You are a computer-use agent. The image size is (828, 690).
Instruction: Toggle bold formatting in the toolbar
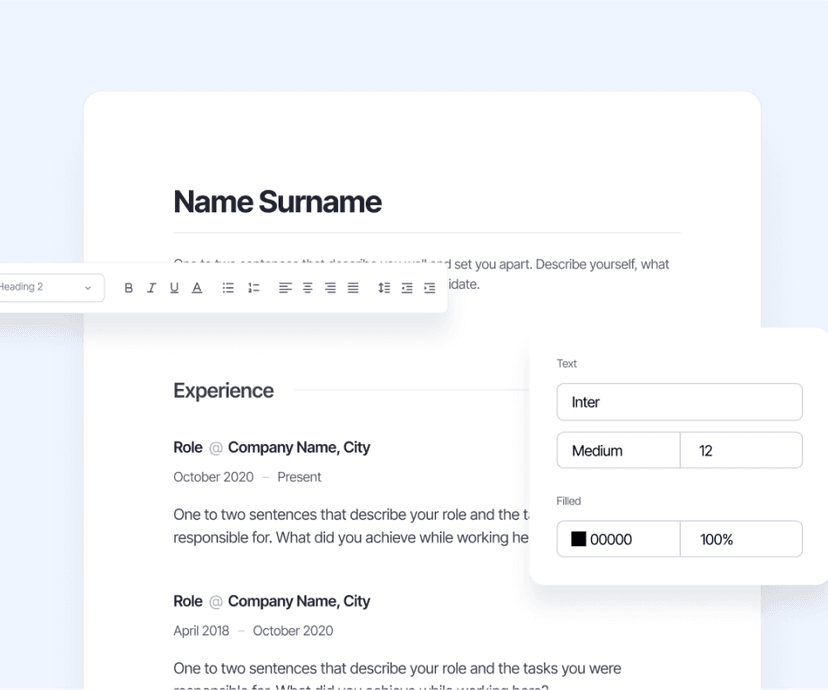128,287
